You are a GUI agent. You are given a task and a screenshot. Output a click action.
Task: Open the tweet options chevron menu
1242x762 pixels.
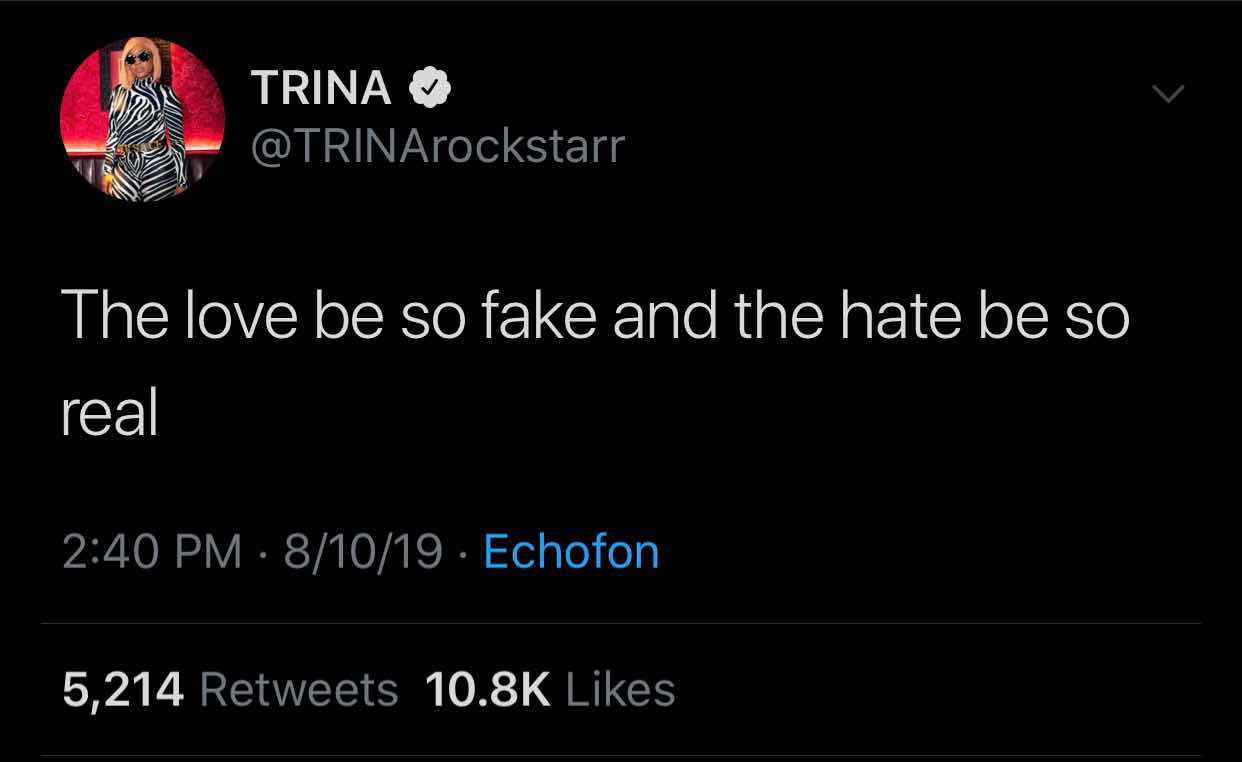coord(1167,95)
